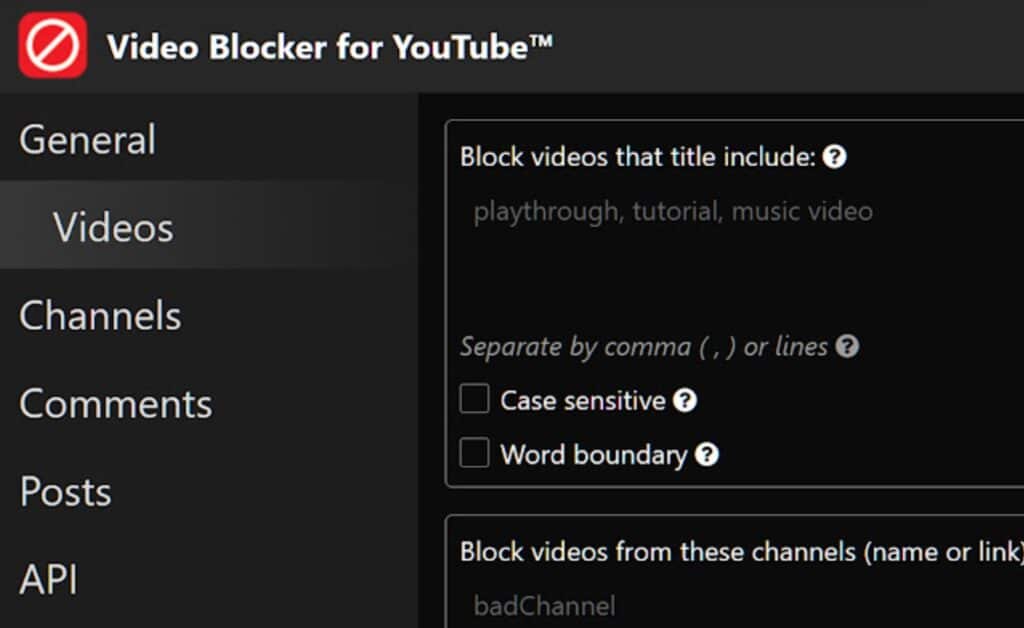Screen dimensions: 1024x628
Task: Toggle Word boundary via its text label
Action: pos(594,455)
